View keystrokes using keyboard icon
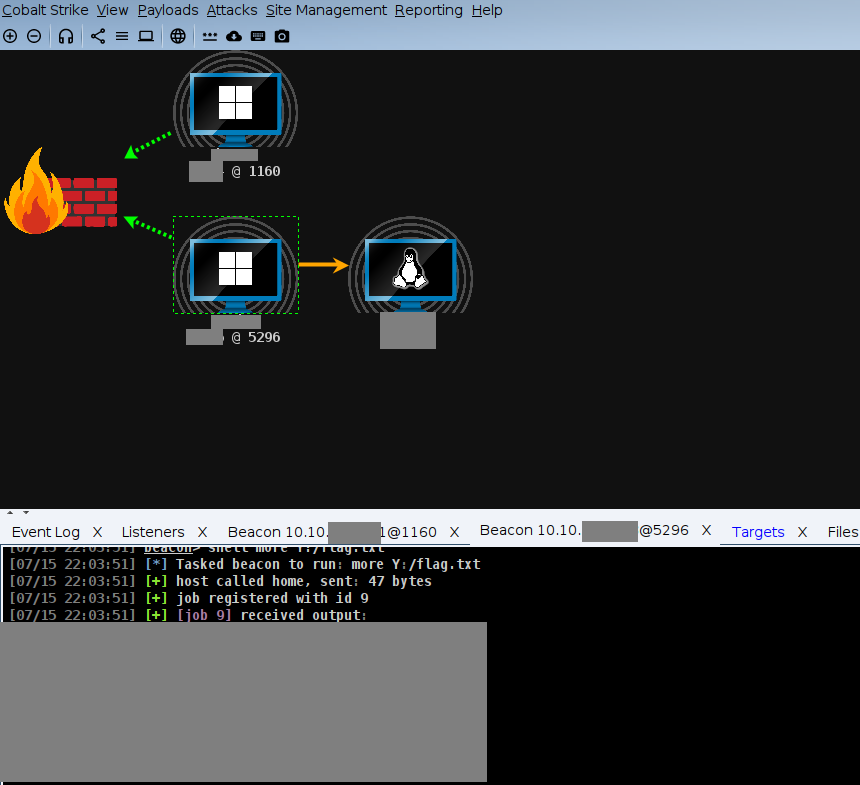The width and height of the screenshot is (860, 785). (258, 36)
